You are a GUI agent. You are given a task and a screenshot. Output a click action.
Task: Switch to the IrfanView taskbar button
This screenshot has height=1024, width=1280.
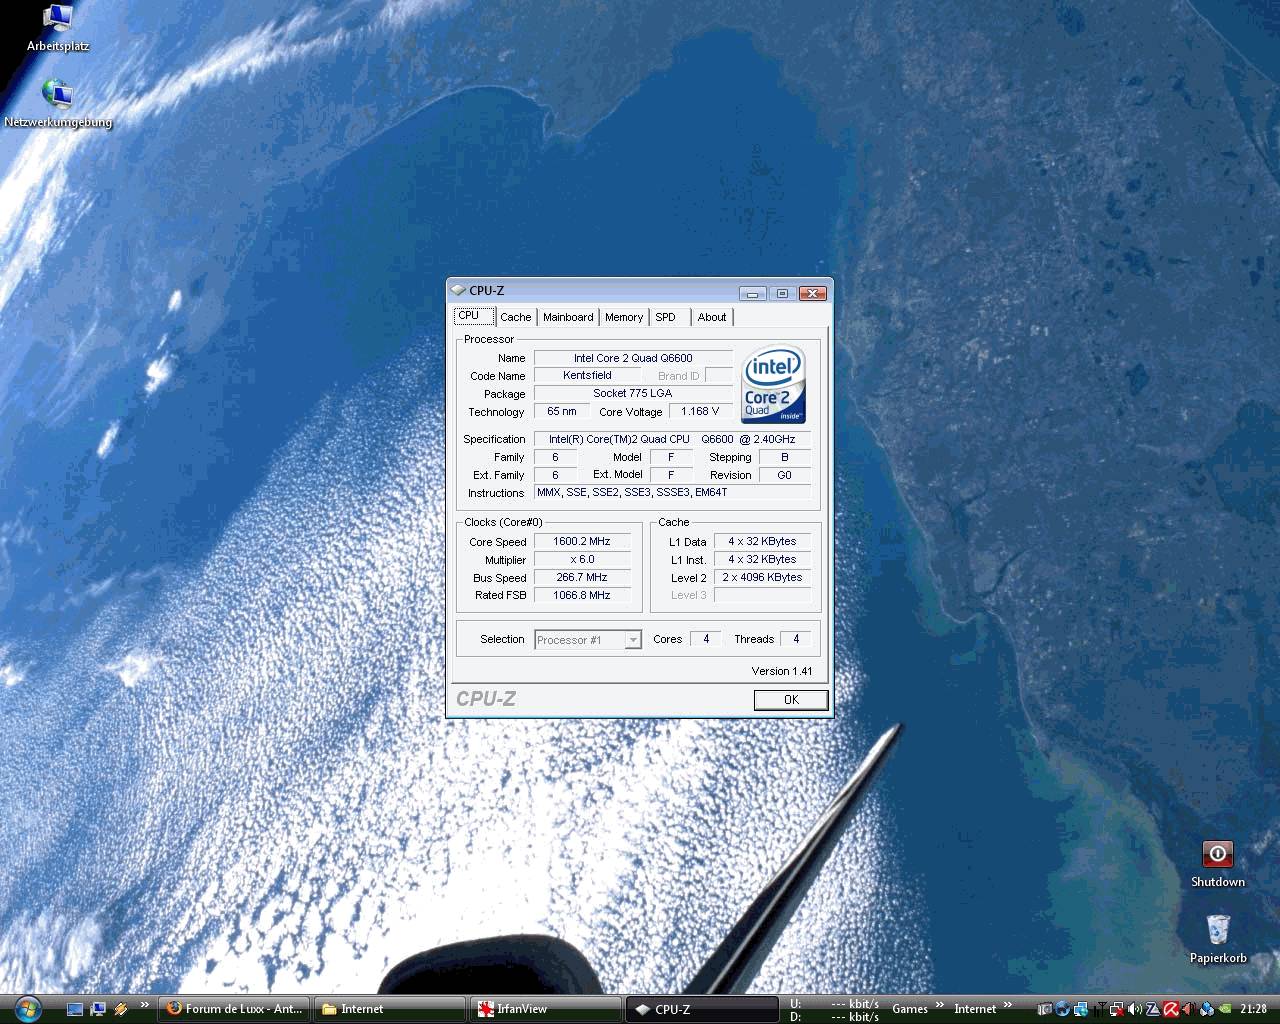[546, 1009]
